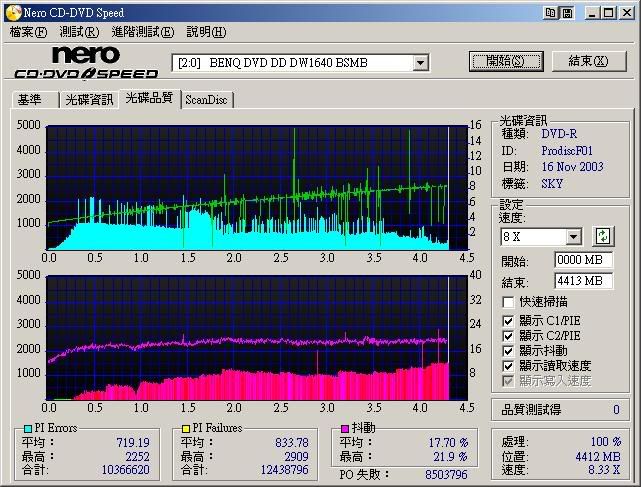The height and width of the screenshot is (487, 641).
Task: Click the cyan PI Errors legend swatch
Action: [x=28, y=429]
